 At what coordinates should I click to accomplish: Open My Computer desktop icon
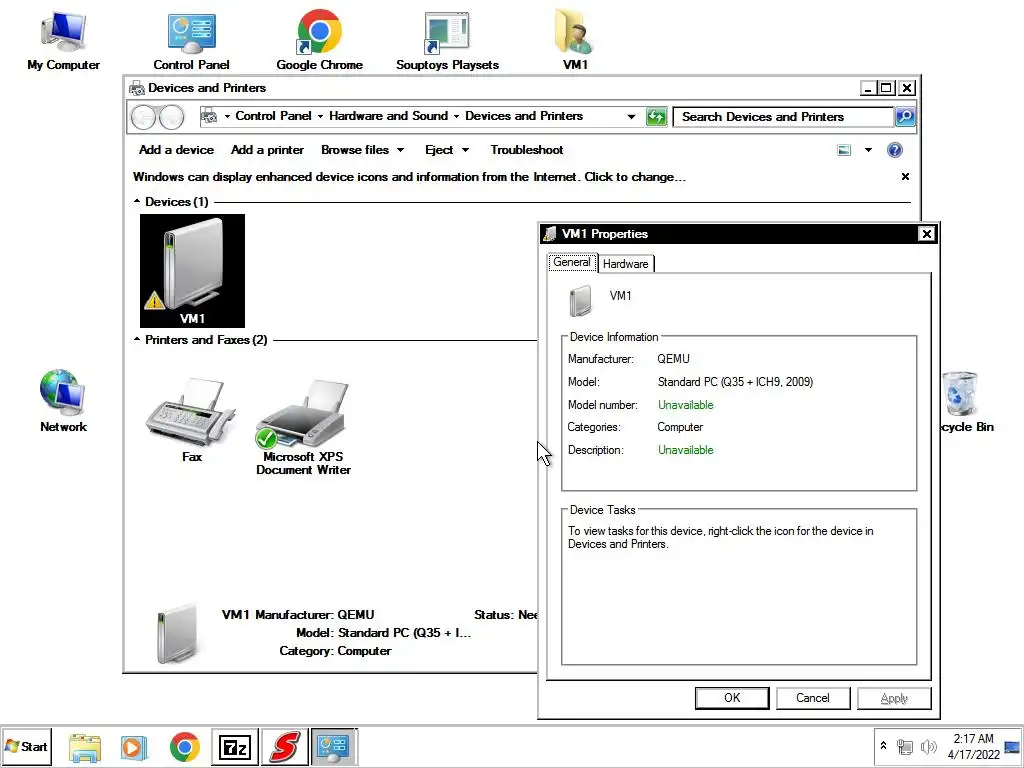[x=63, y=40]
